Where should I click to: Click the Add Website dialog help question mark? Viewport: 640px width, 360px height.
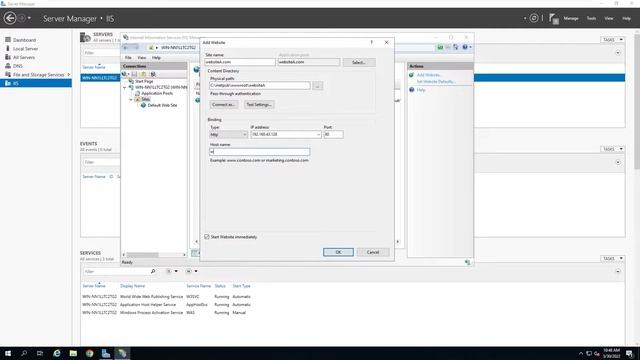click(x=371, y=42)
